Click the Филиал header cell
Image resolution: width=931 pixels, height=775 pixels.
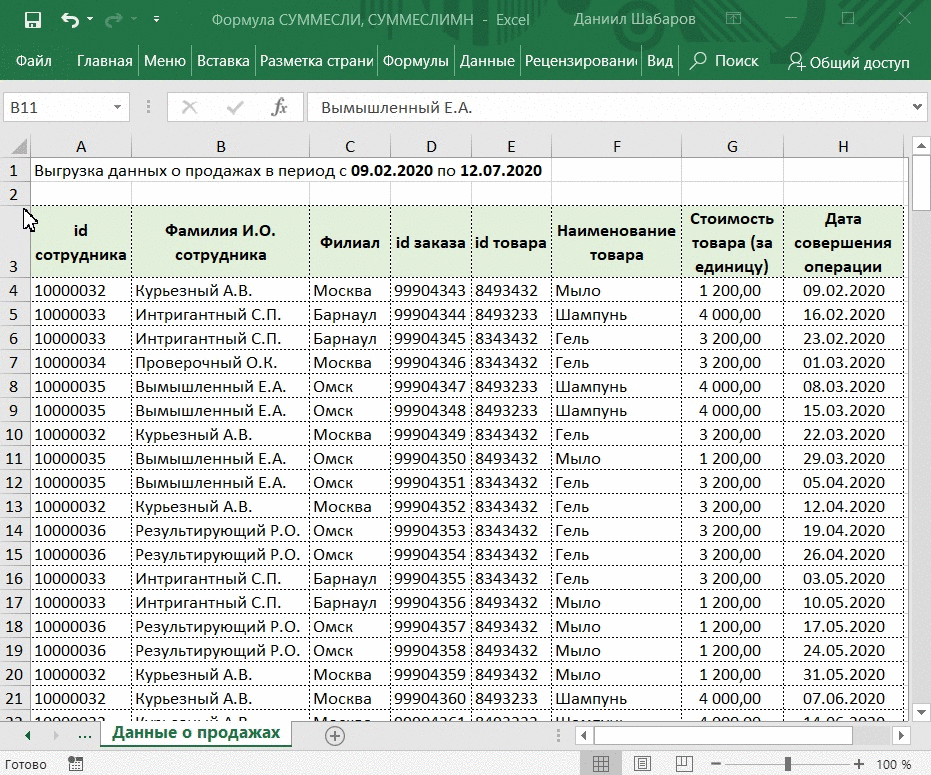pyautogui.click(x=350, y=242)
